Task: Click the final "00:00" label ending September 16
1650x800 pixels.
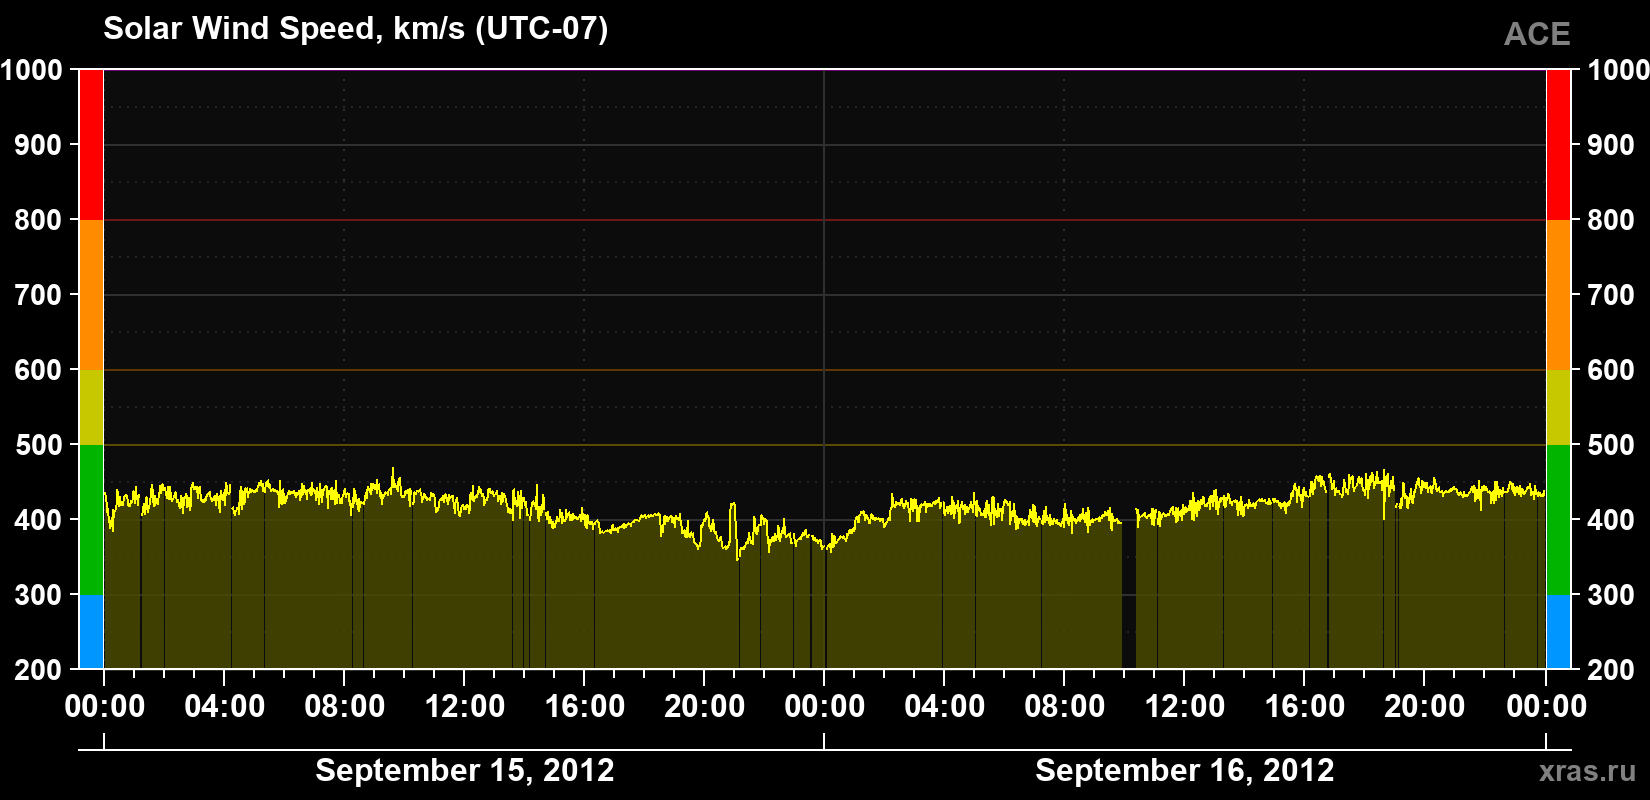Action: click(x=1546, y=707)
